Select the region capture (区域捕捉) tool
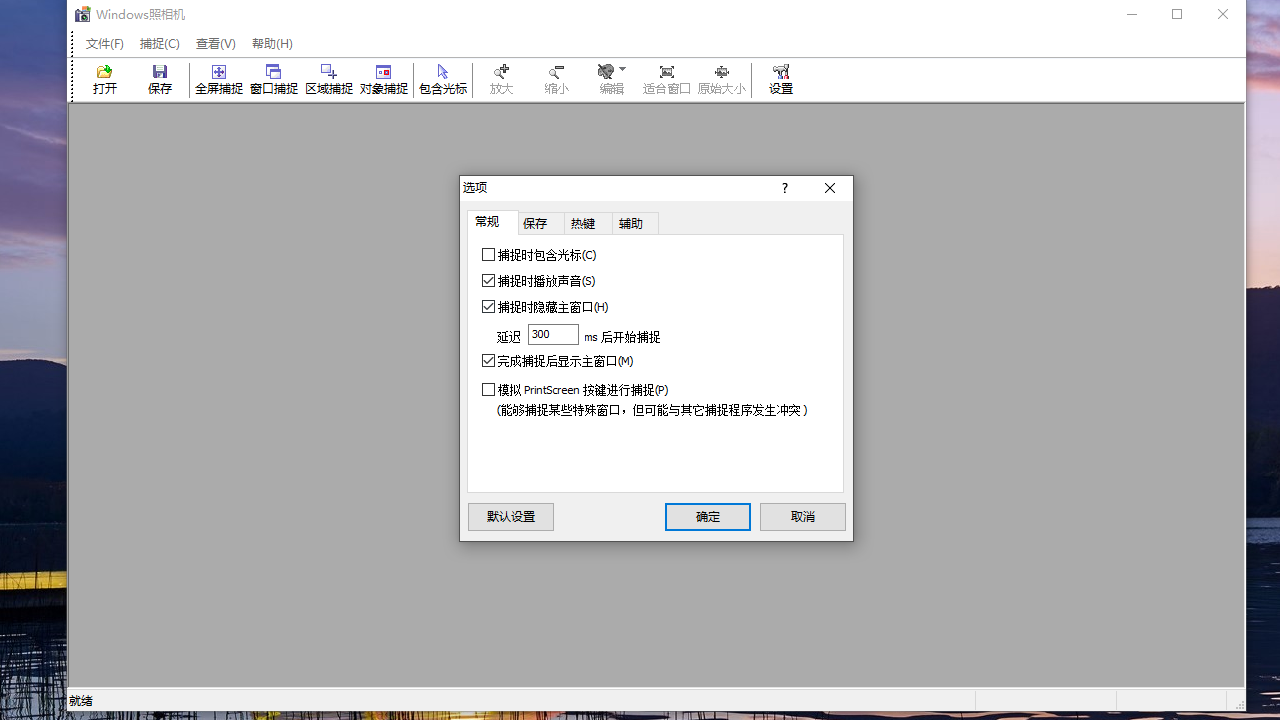This screenshot has width=1280, height=720. click(x=328, y=79)
